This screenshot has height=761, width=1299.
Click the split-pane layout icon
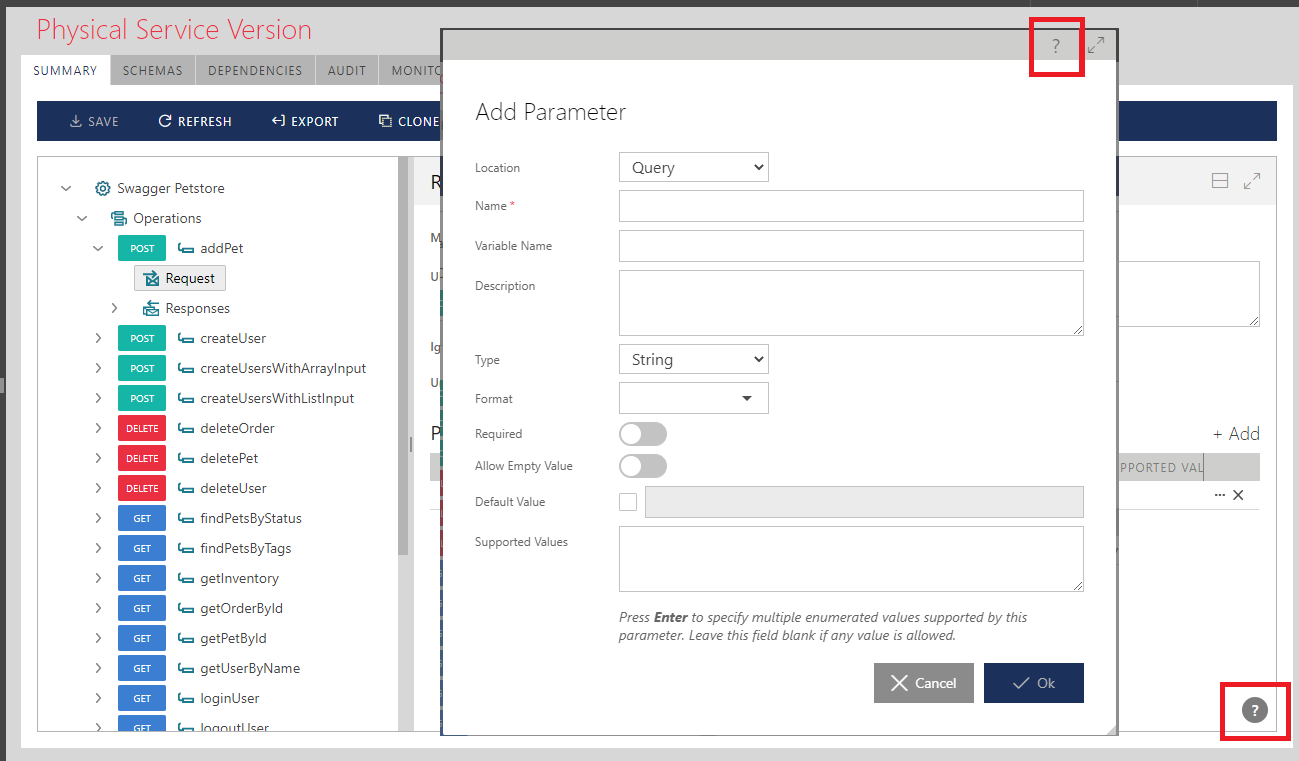pos(1220,181)
